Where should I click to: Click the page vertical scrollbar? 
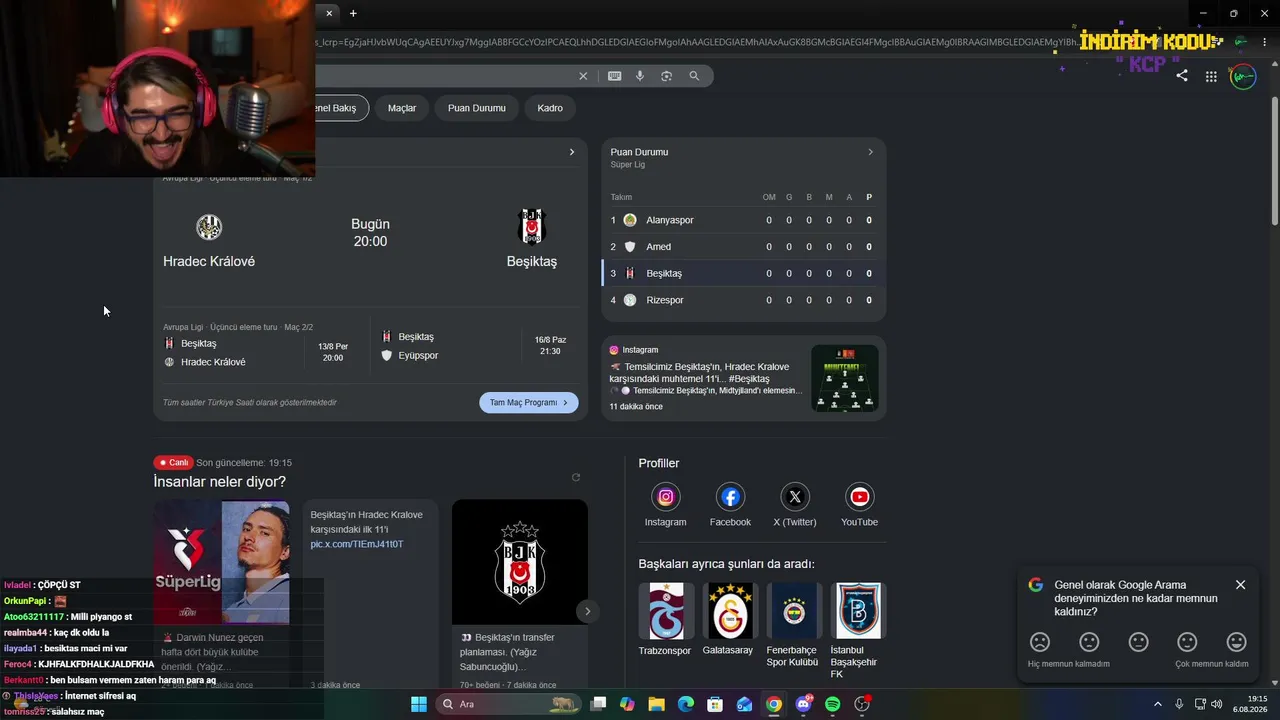[x=1275, y=160]
